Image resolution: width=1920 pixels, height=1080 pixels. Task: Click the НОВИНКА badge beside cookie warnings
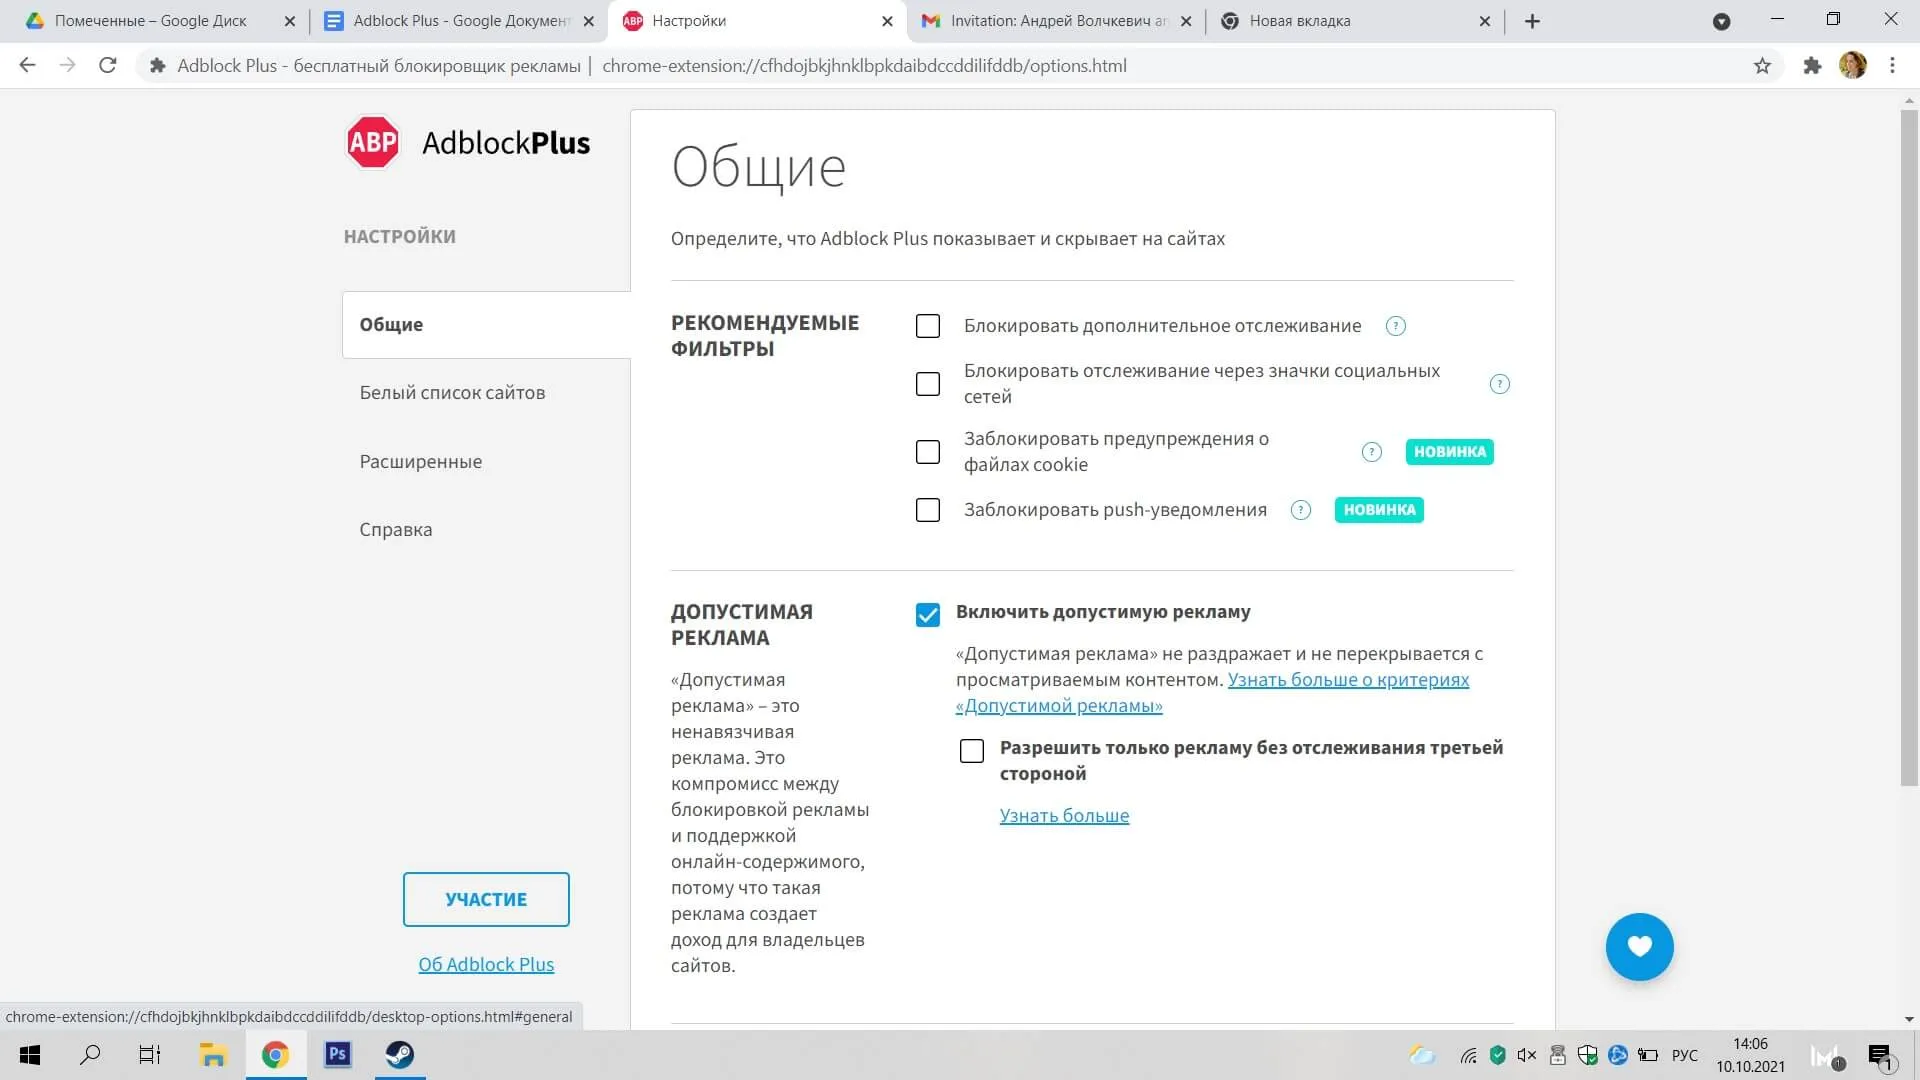tap(1449, 452)
